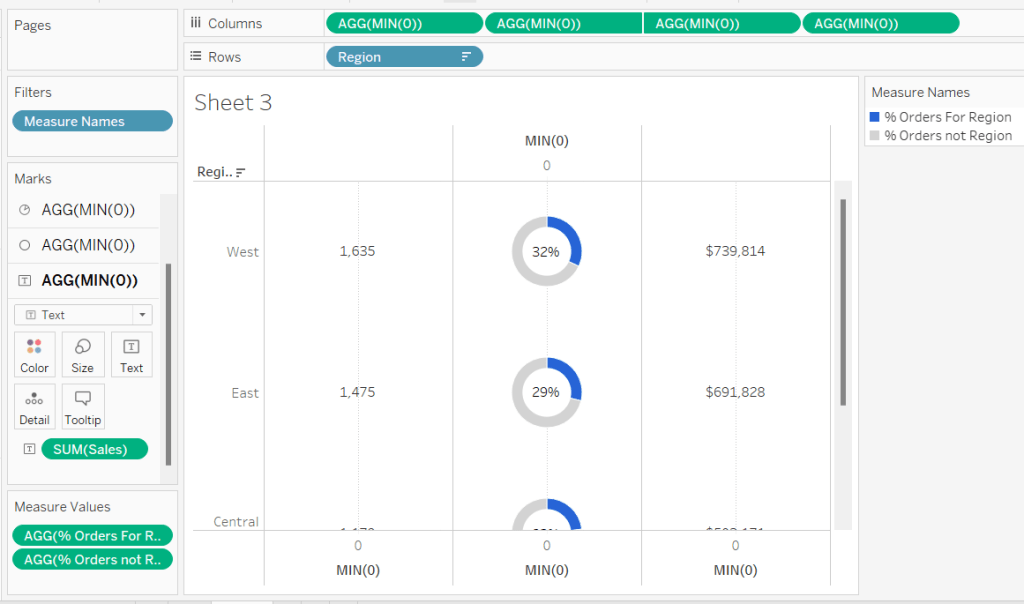Open the Text mark property button

point(131,354)
